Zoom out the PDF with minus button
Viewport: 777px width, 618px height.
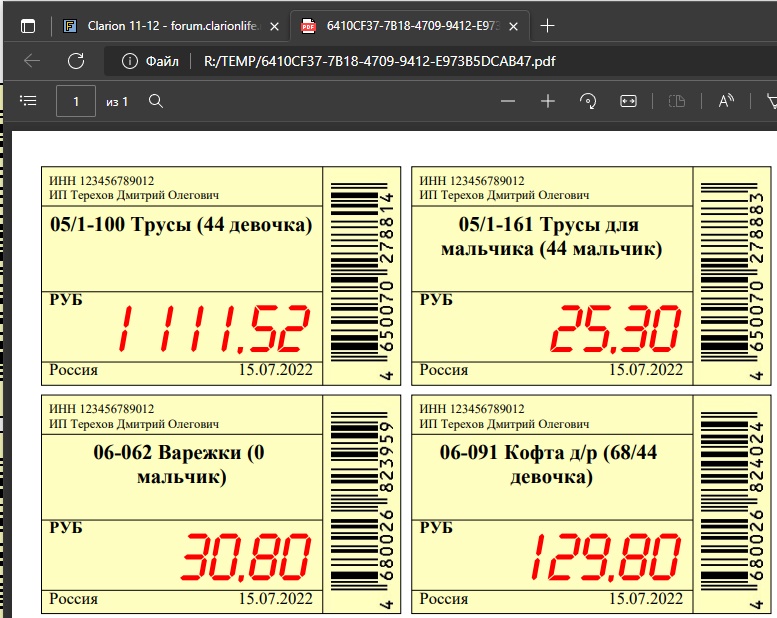(508, 101)
